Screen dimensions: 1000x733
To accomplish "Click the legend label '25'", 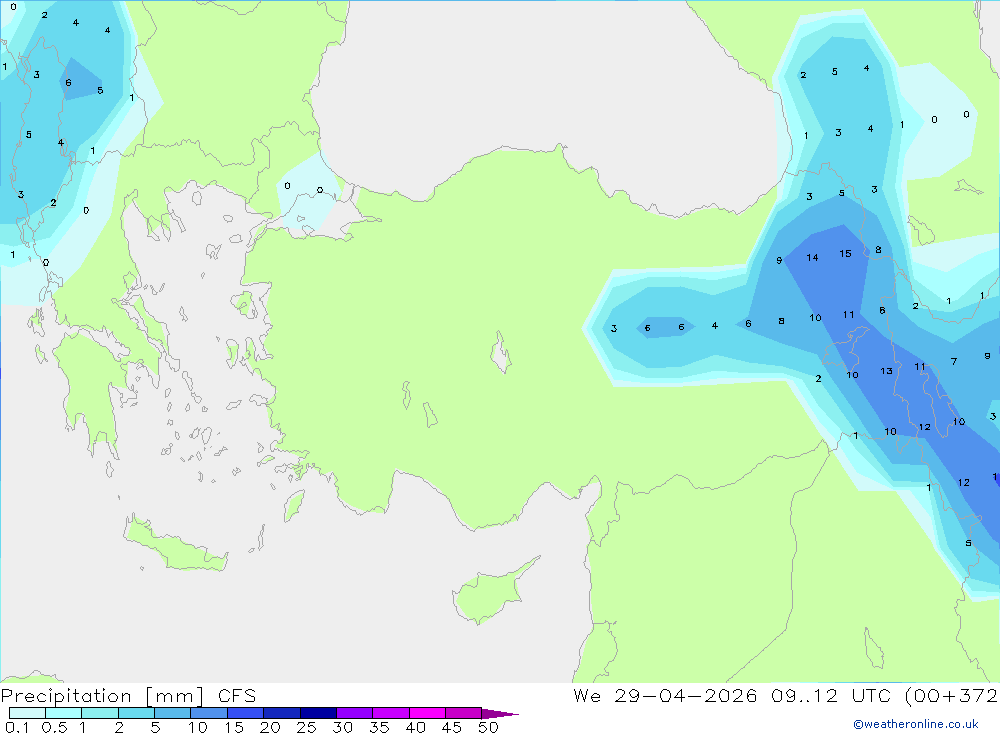I will coord(306,727).
